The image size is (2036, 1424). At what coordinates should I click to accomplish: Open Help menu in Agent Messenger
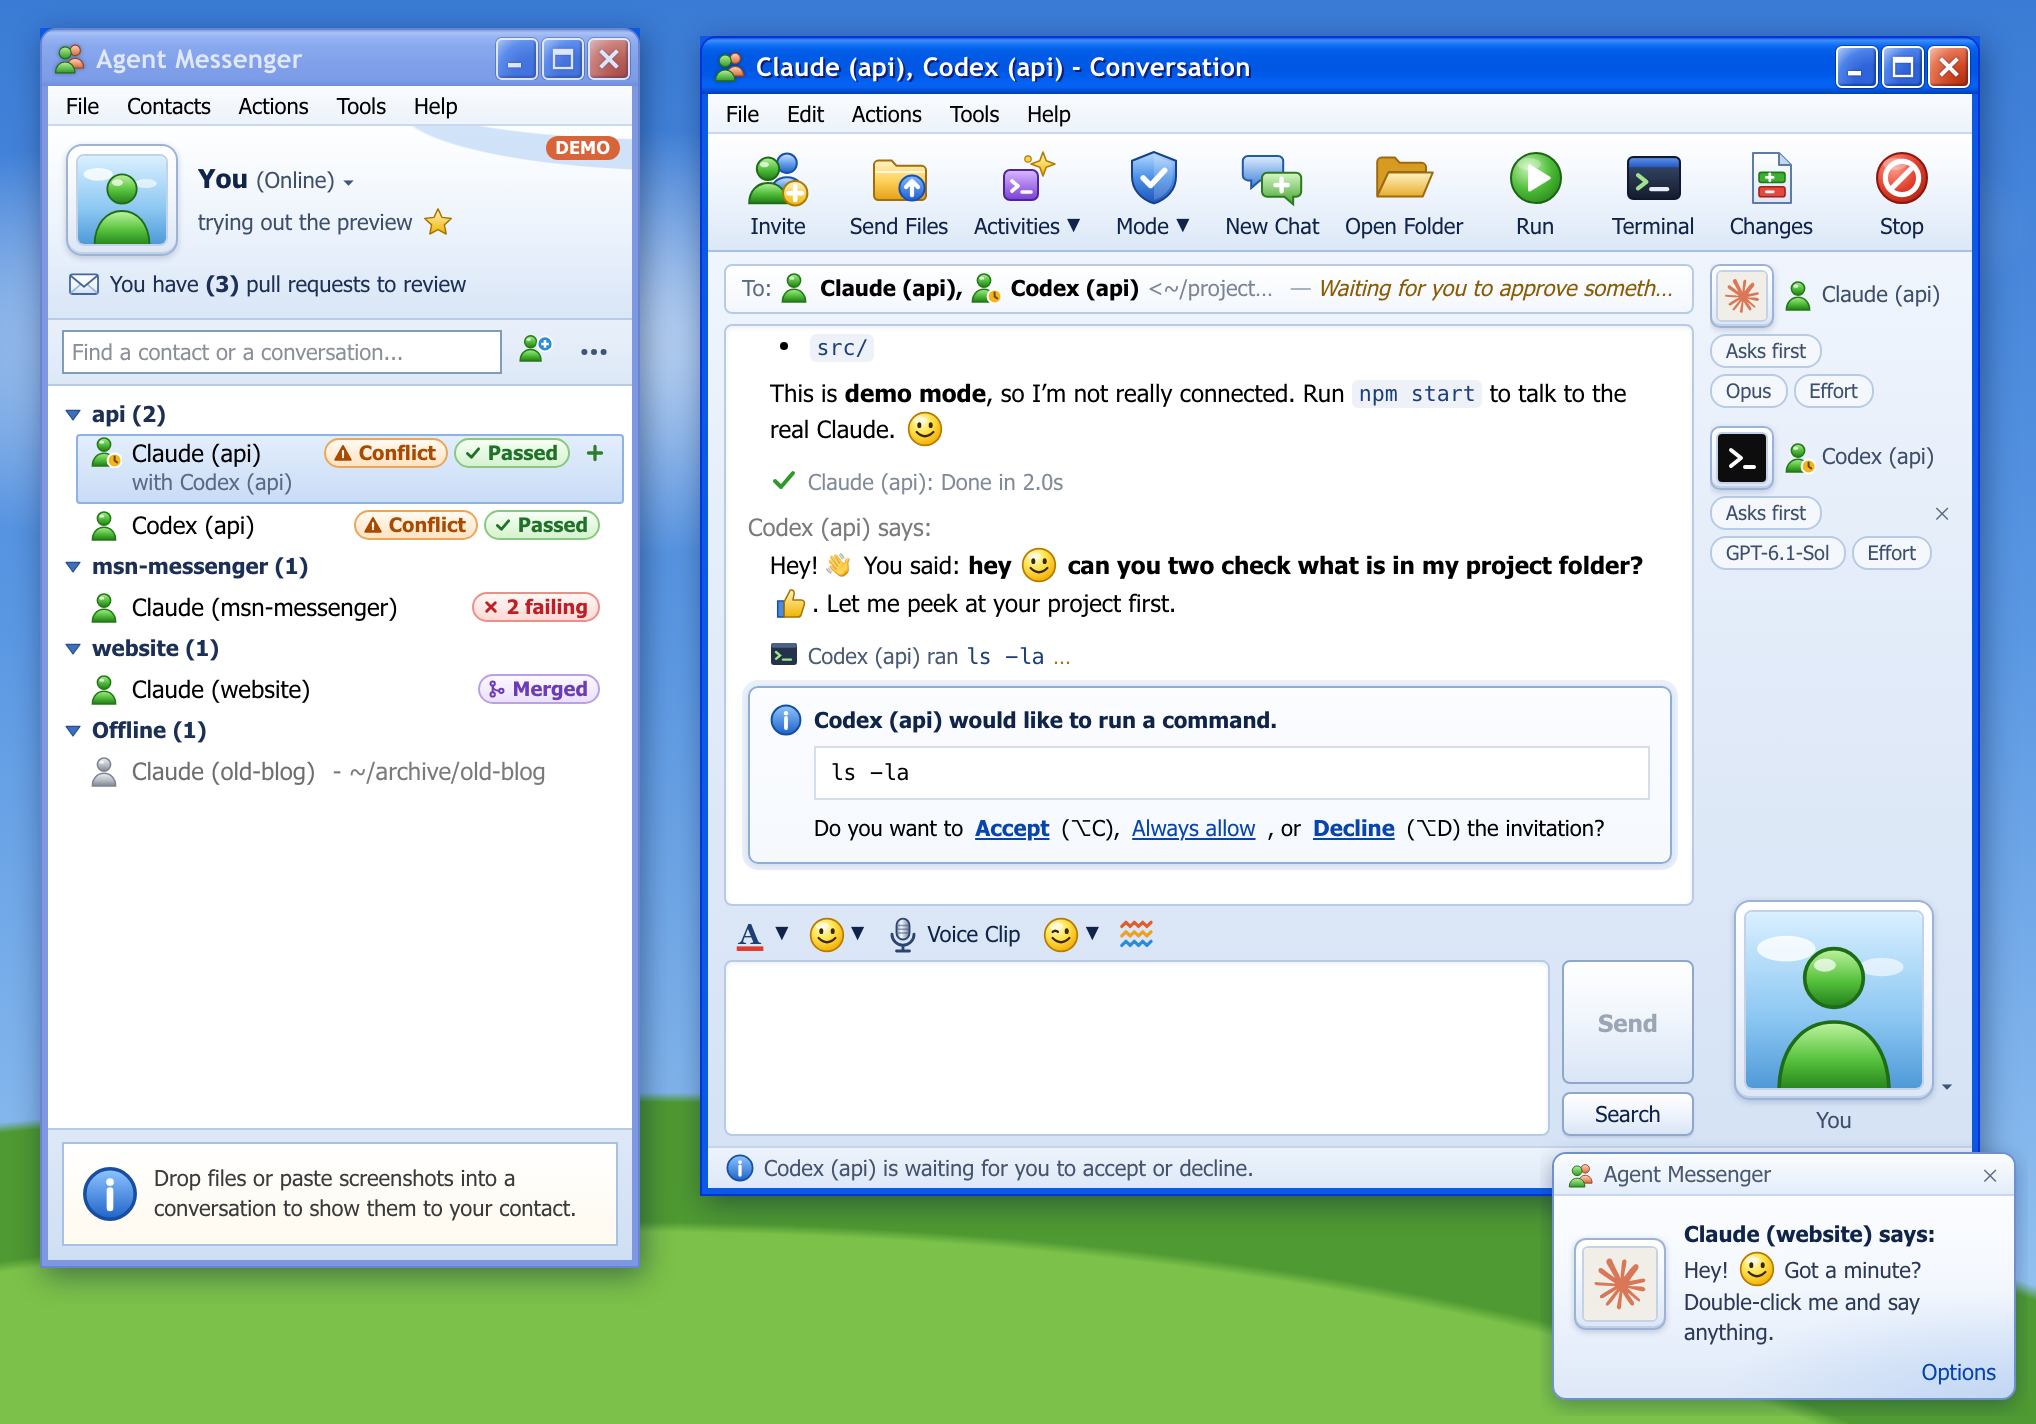coord(435,106)
